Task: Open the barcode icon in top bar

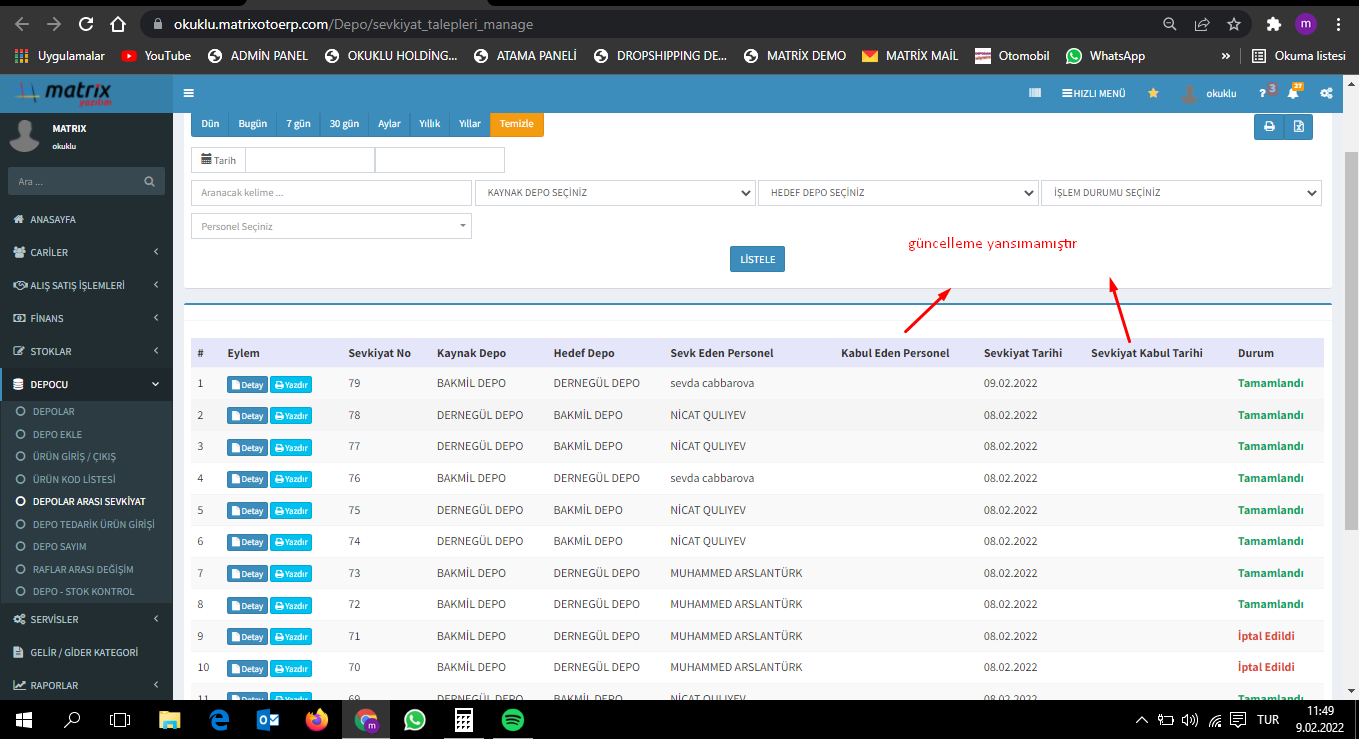Action: pyautogui.click(x=1035, y=93)
